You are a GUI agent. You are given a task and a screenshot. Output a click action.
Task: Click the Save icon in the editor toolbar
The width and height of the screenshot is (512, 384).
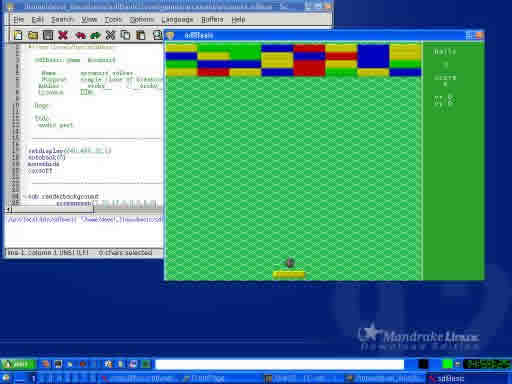pos(48,35)
